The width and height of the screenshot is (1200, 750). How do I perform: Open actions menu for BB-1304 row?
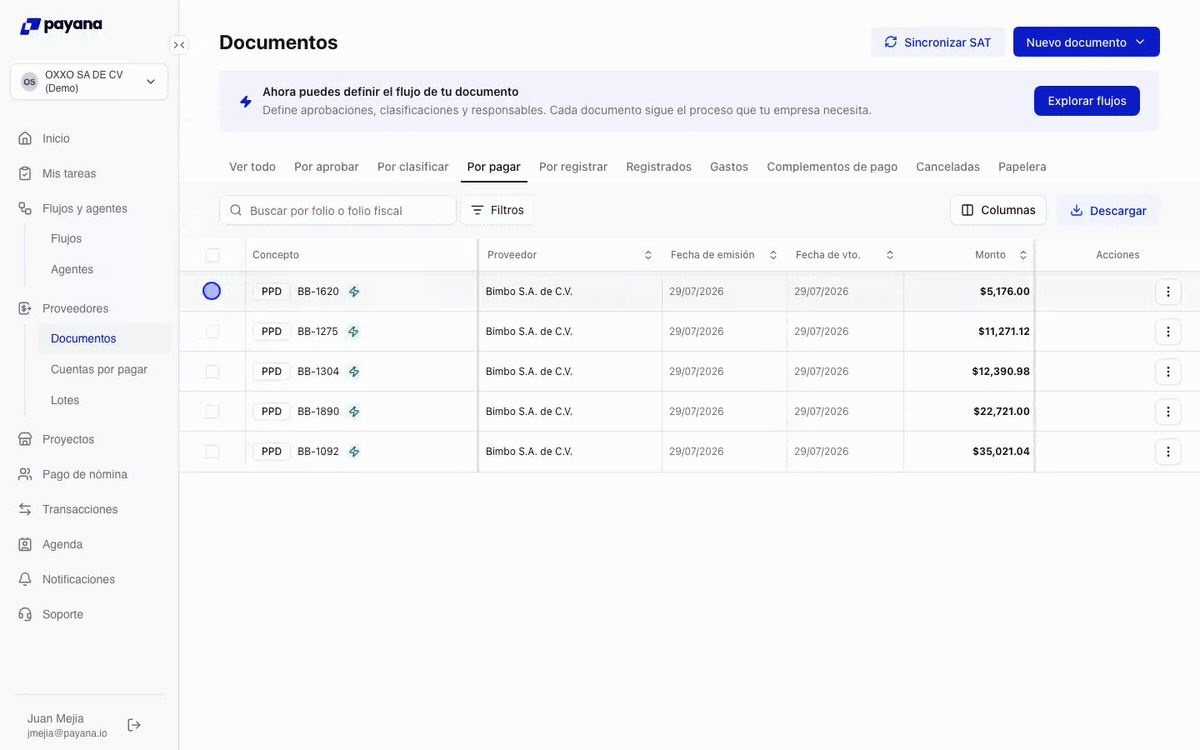[1168, 372]
